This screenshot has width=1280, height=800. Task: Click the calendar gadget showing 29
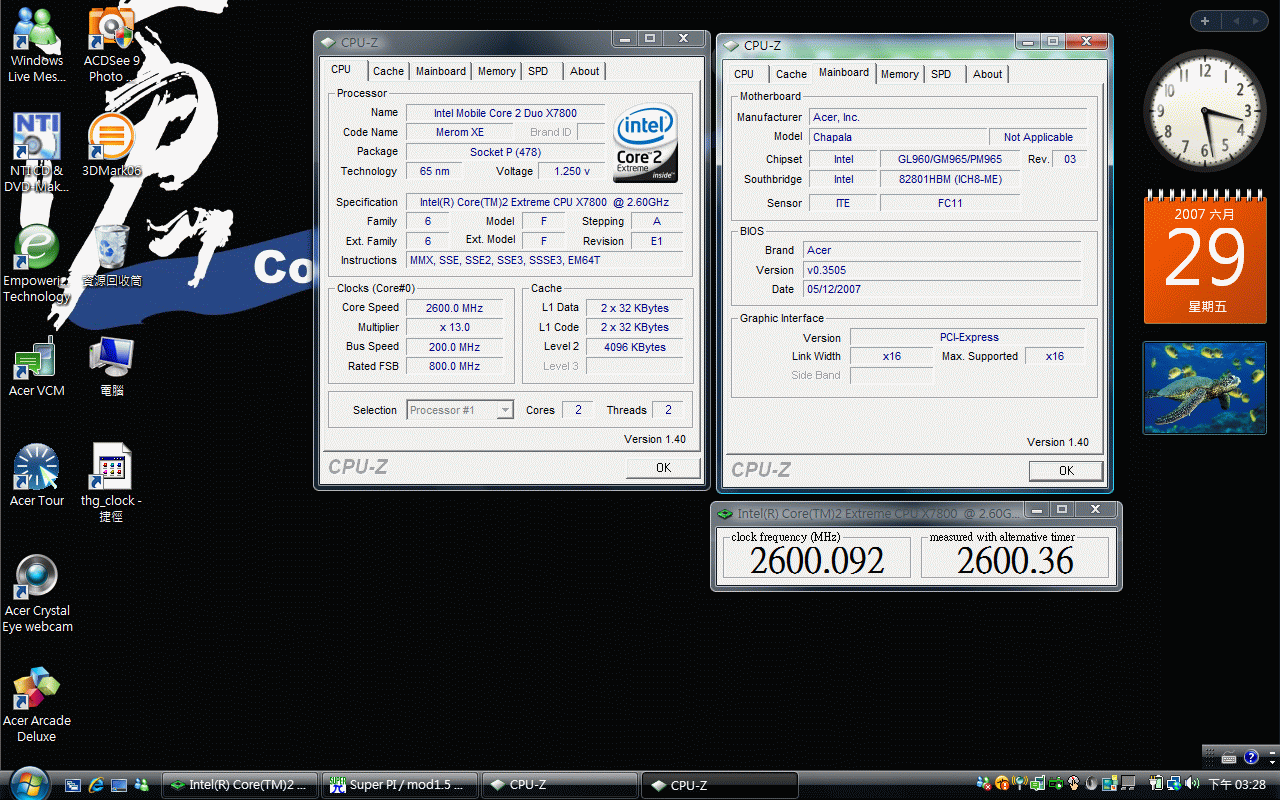[x=1205, y=257]
